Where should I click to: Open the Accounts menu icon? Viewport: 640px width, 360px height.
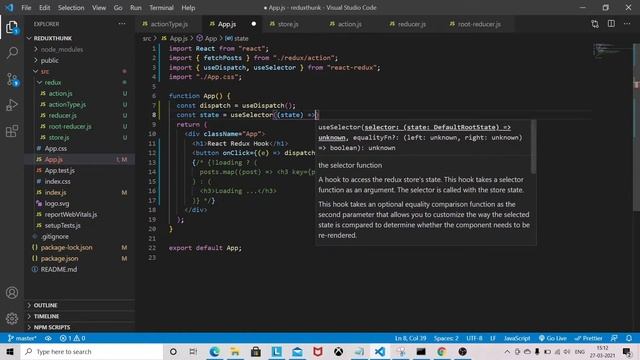[x=12, y=293]
